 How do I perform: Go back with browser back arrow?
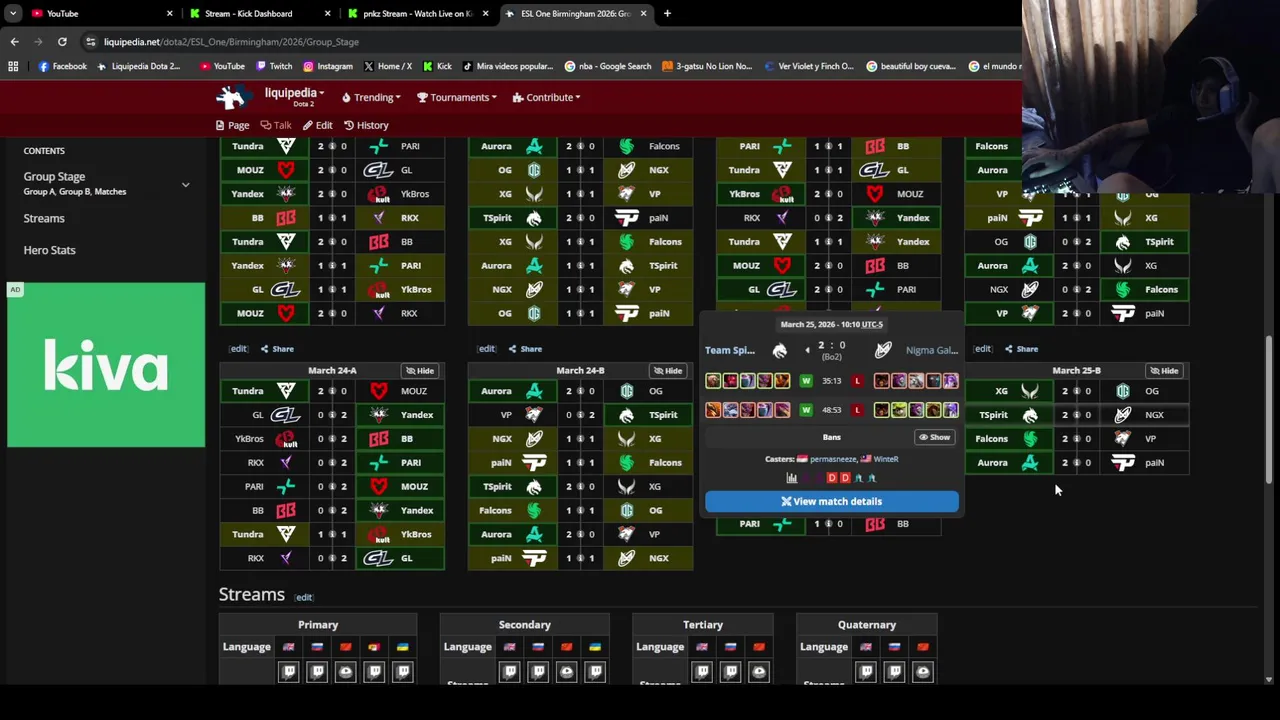tap(14, 42)
